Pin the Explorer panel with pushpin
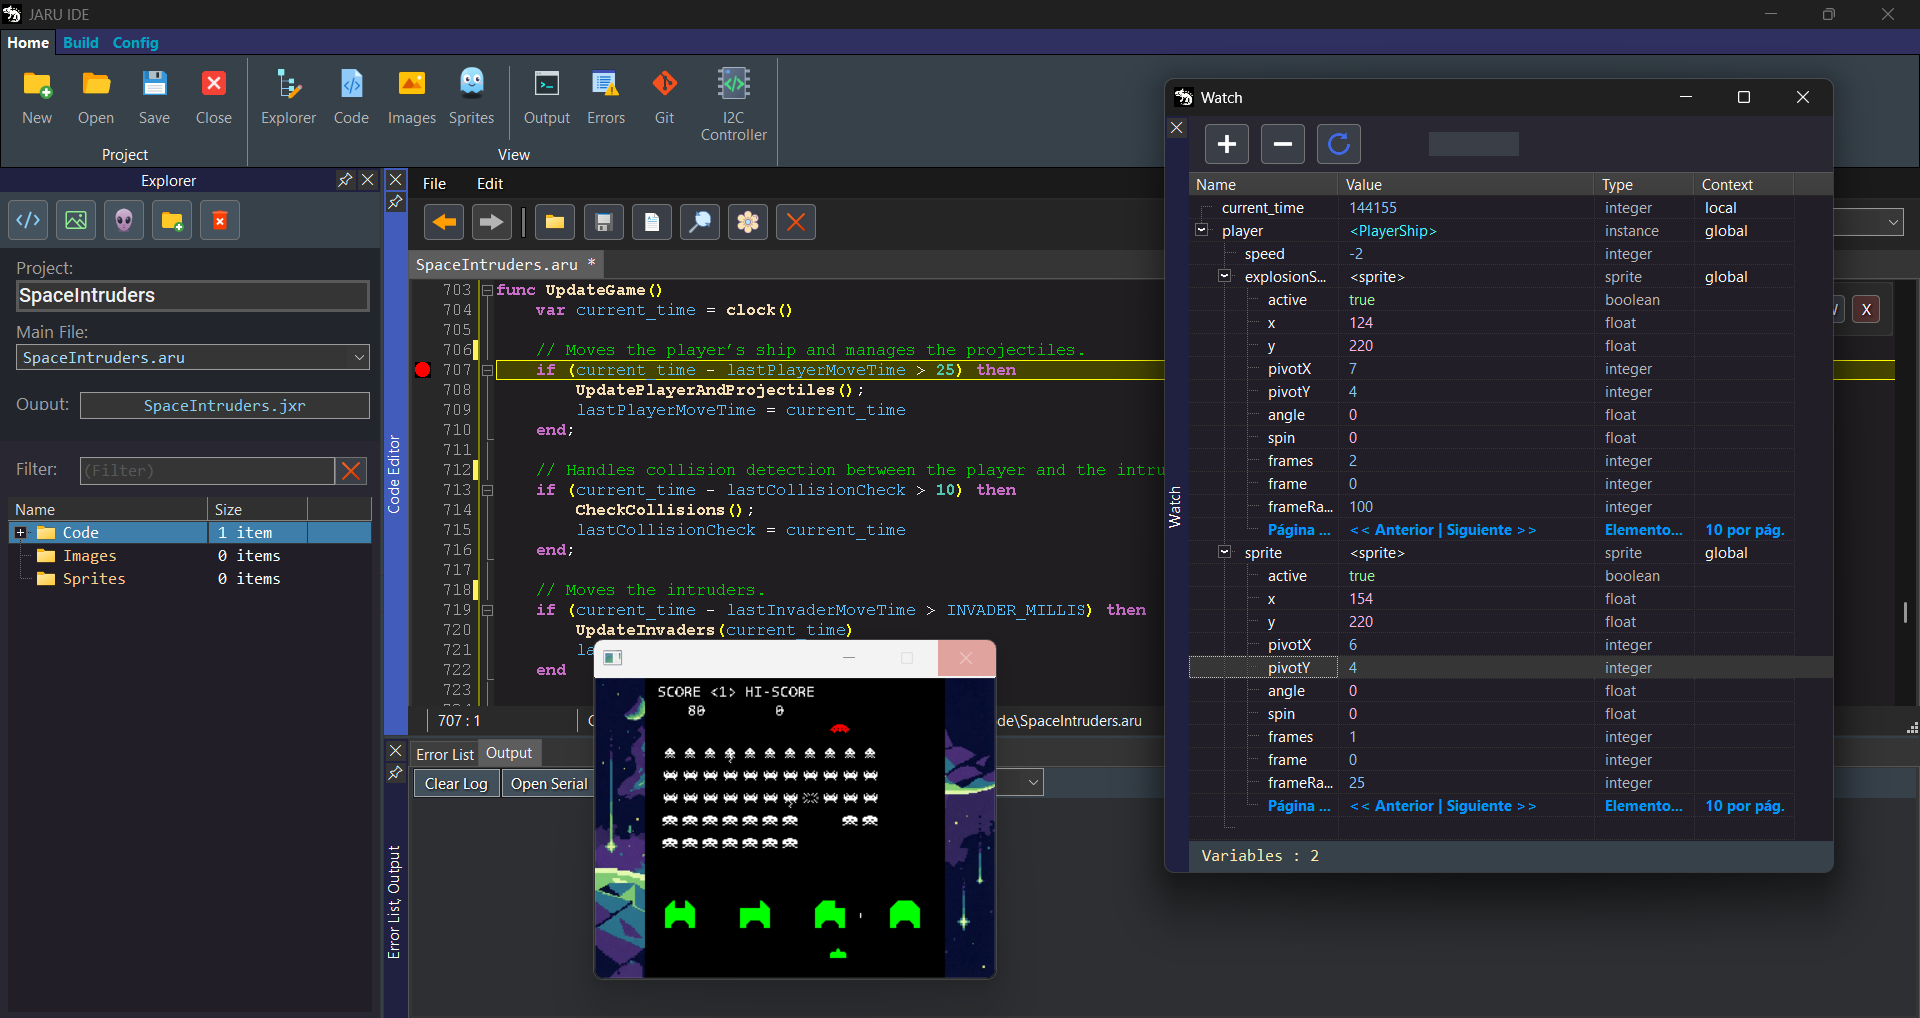The image size is (1920, 1018). click(344, 180)
